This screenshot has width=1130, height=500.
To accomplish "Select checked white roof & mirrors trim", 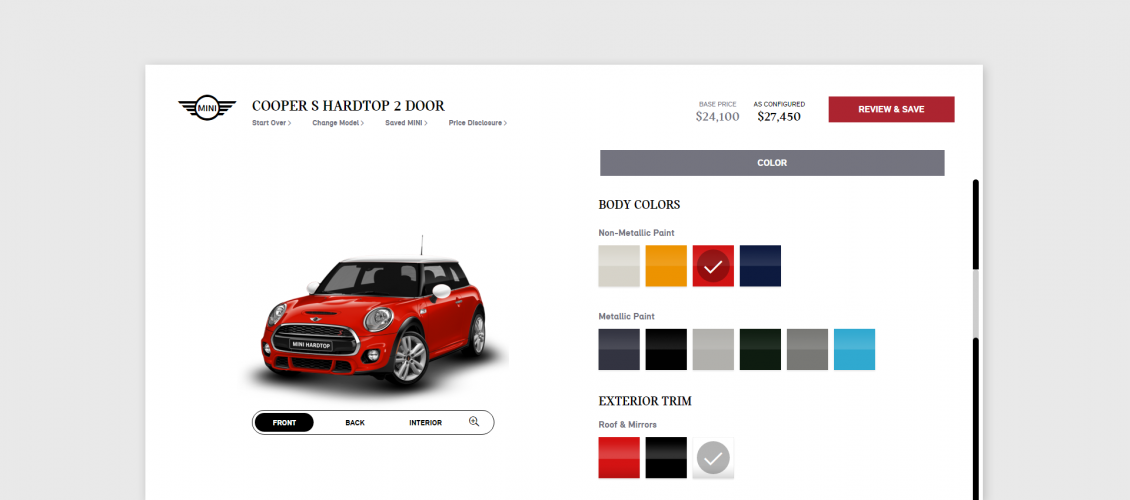I will click(x=713, y=457).
